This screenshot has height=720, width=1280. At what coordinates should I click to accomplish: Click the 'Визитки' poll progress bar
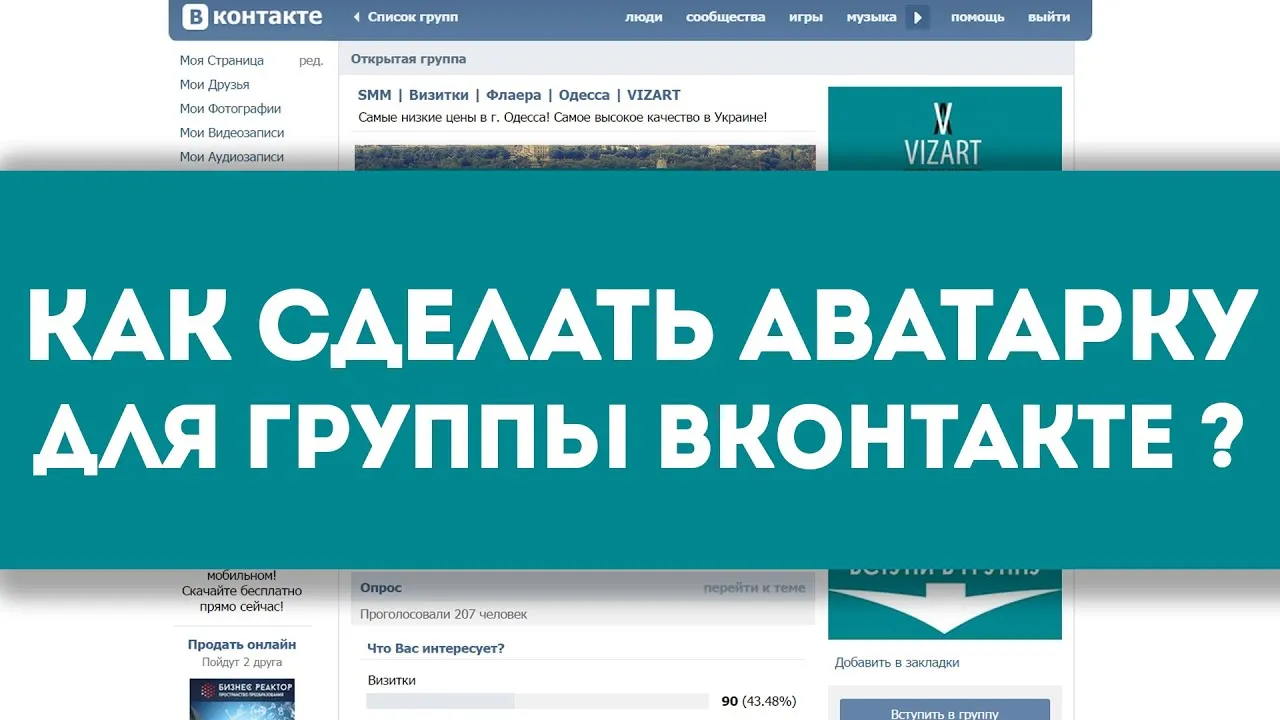click(538, 701)
